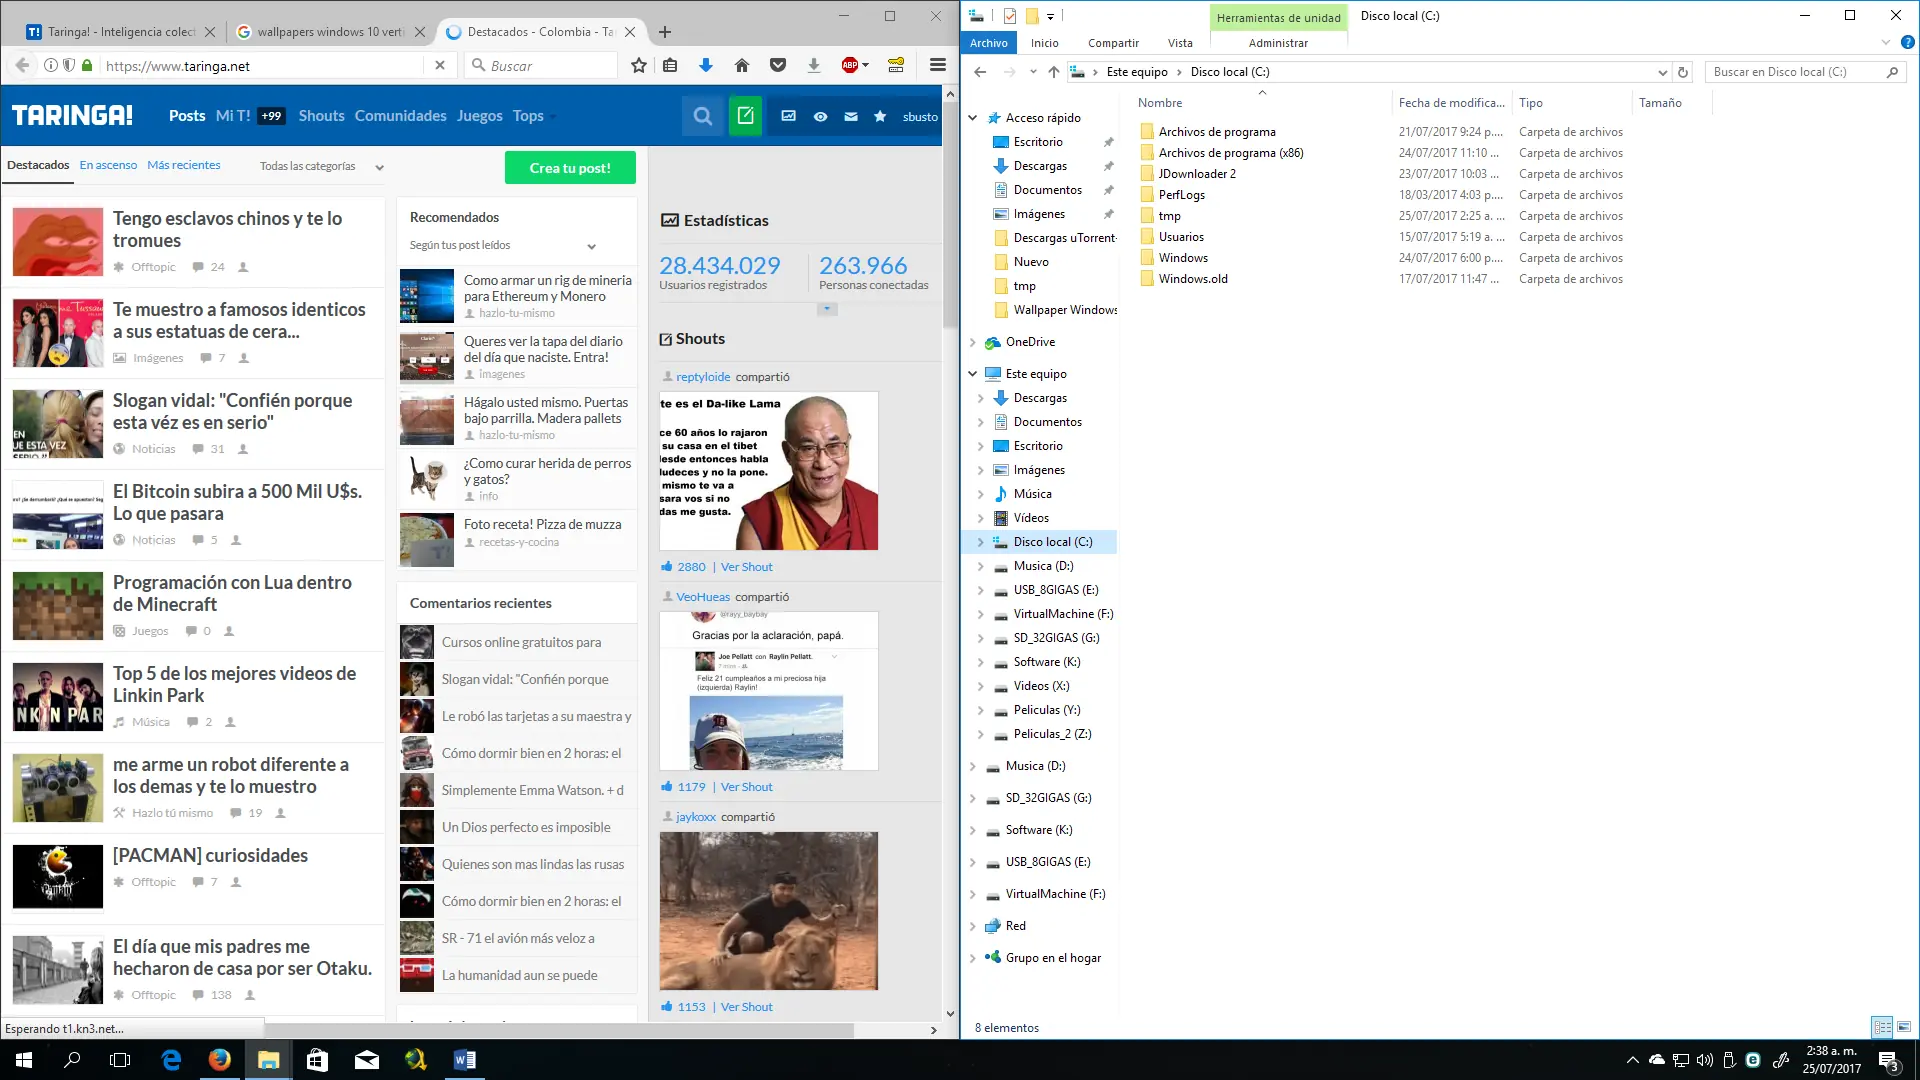Switch to the wallpapers windows 10 browser tab
Screen dimensions: 1920x1080
330,32
